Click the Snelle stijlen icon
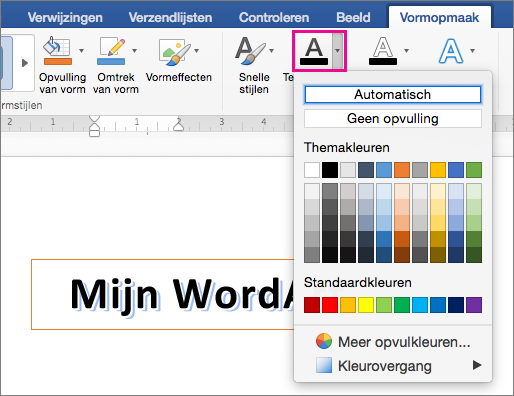Screen dimensions: 514x396 click(250, 50)
